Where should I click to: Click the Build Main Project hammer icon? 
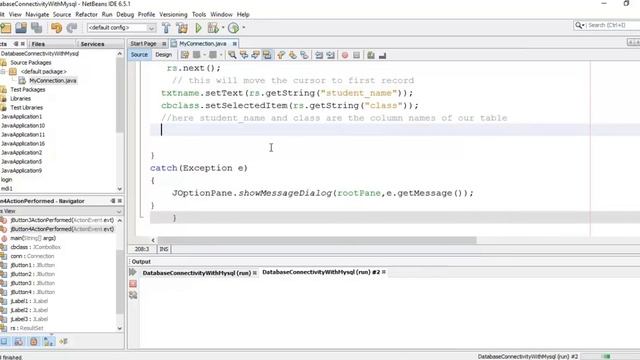[x=166, y=28]
